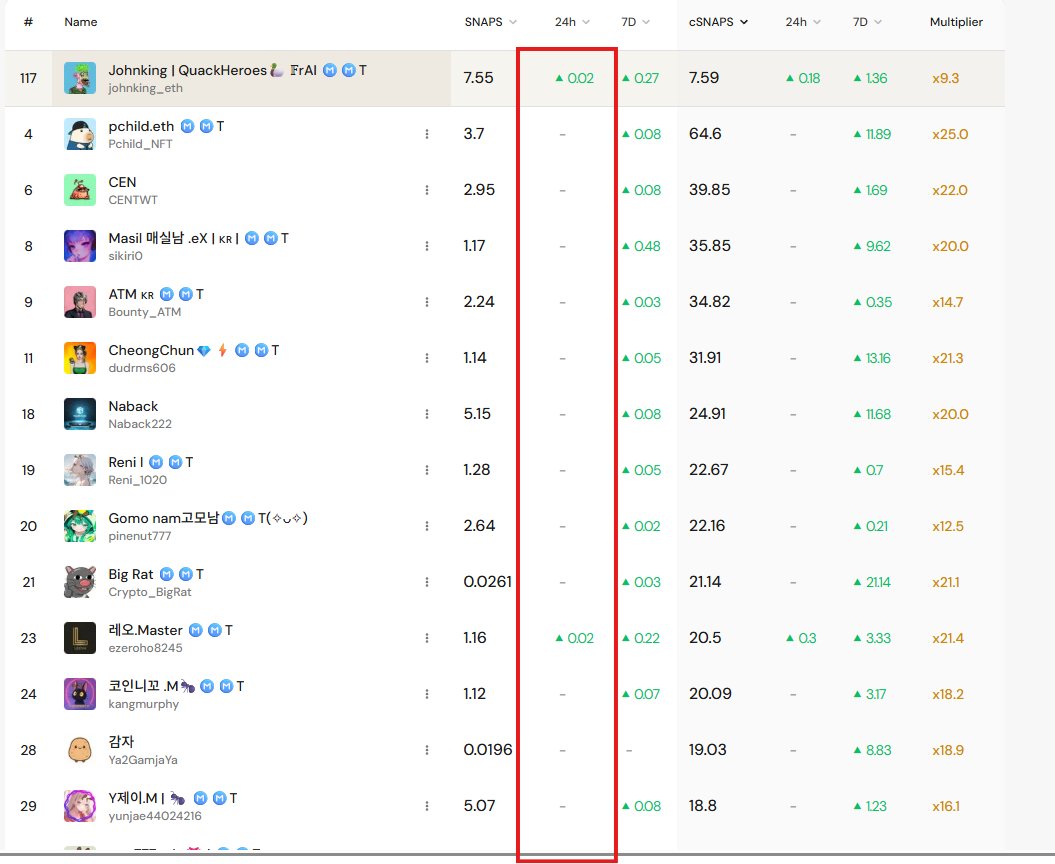Click the multiplier value x9.3
1055x864 pixels.
[x=945, y=78]
